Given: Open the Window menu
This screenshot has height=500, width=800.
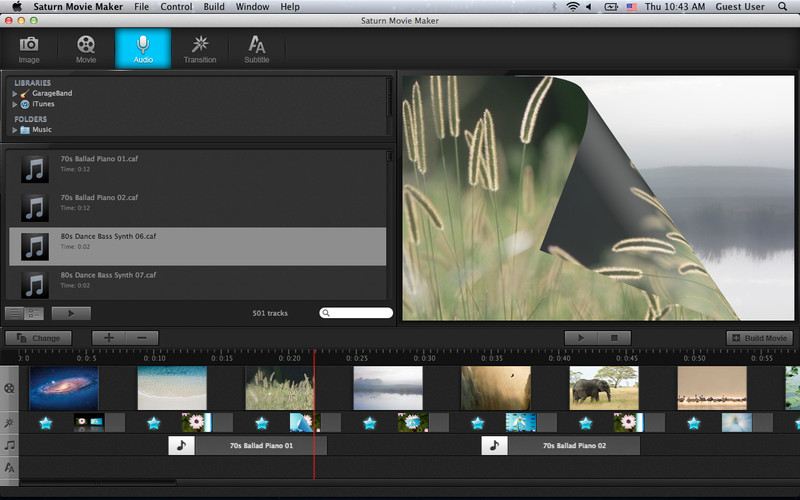Looking at the screenshot, I should coord(252,7).
